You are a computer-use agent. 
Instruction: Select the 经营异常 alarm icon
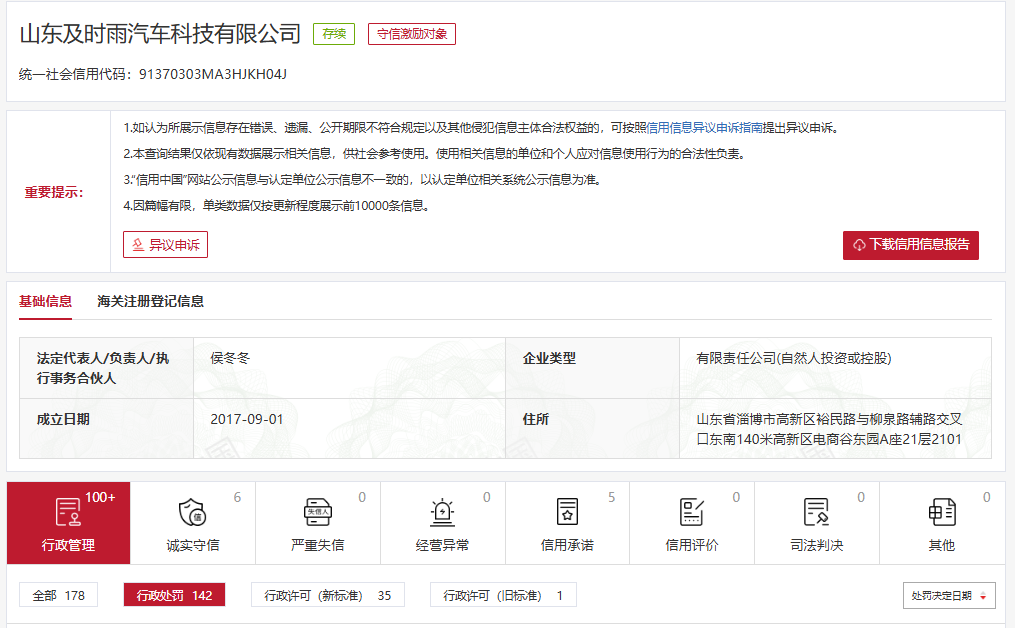tap(442, 512)
